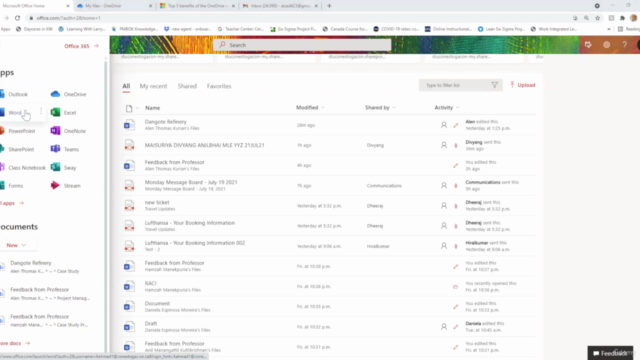This screenshot has width=640, height=360.
Task: Expand the bookmarks bar overflow chevron
Action: 609,29
